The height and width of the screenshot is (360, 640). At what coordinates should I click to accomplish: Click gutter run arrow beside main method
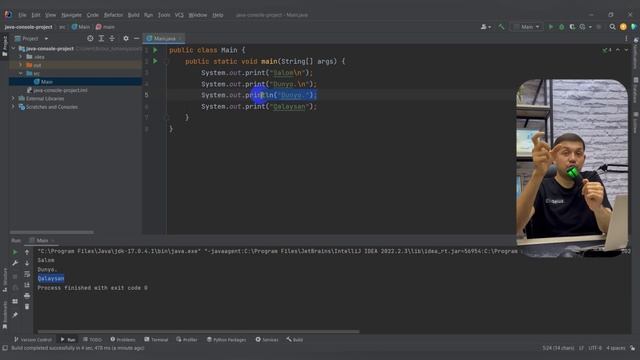[155, 61]
